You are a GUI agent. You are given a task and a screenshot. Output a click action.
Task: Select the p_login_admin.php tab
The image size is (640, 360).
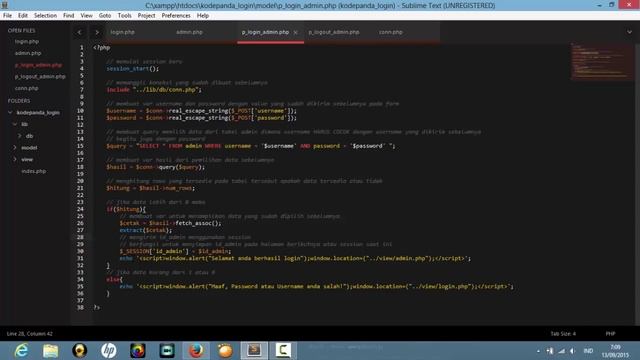click(x=265, y=32)
